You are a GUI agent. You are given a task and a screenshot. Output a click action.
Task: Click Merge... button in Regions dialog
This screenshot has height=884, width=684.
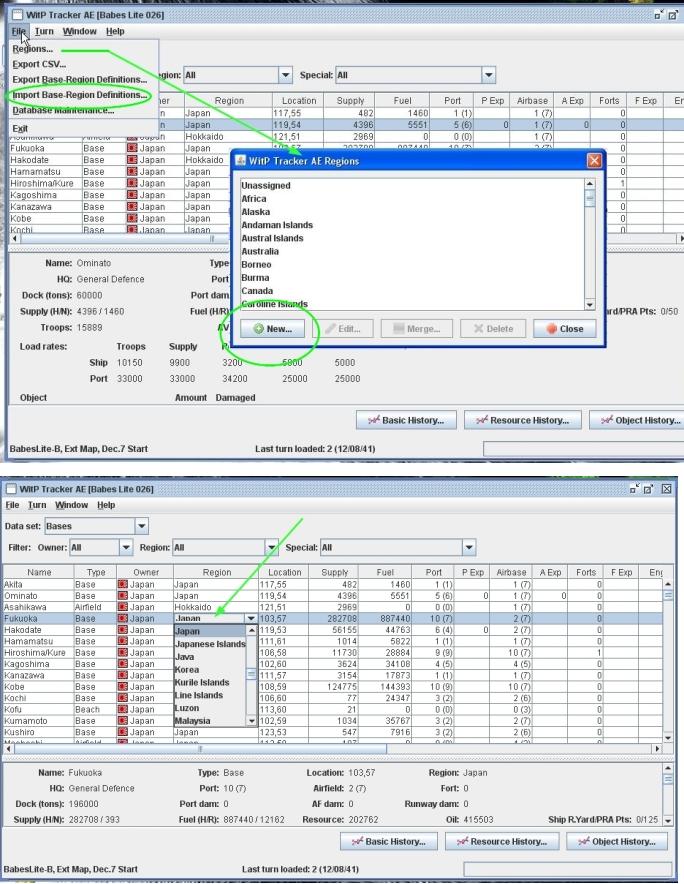click(416, 329)
